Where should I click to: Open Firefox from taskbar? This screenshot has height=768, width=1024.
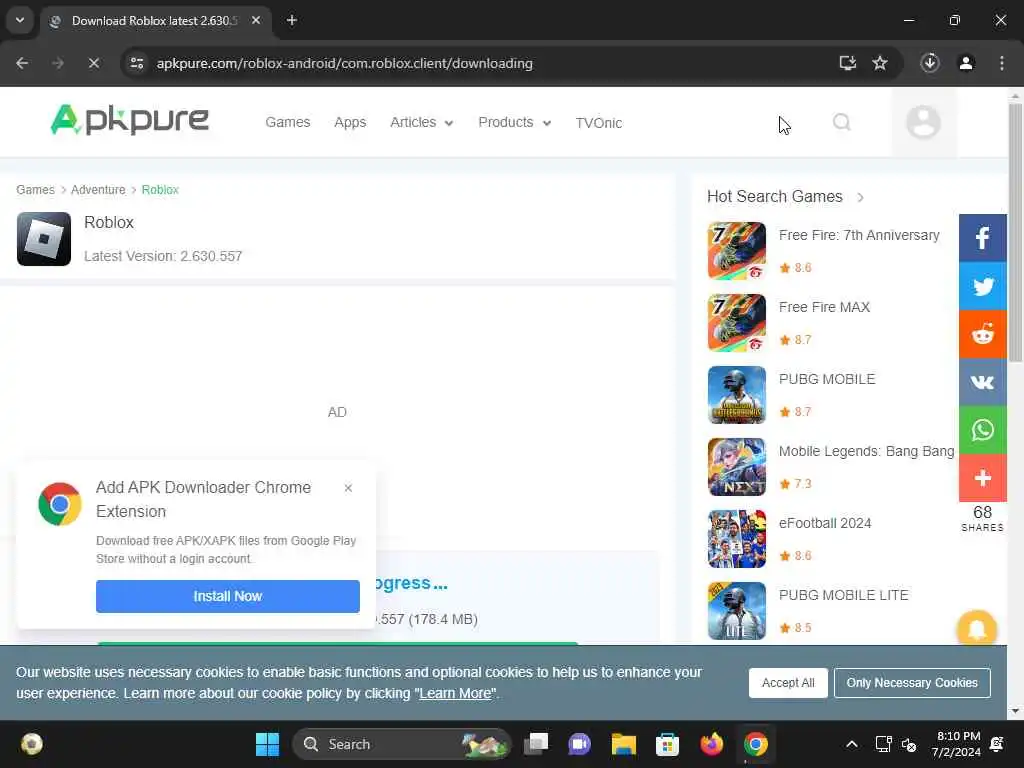[711, 744]
